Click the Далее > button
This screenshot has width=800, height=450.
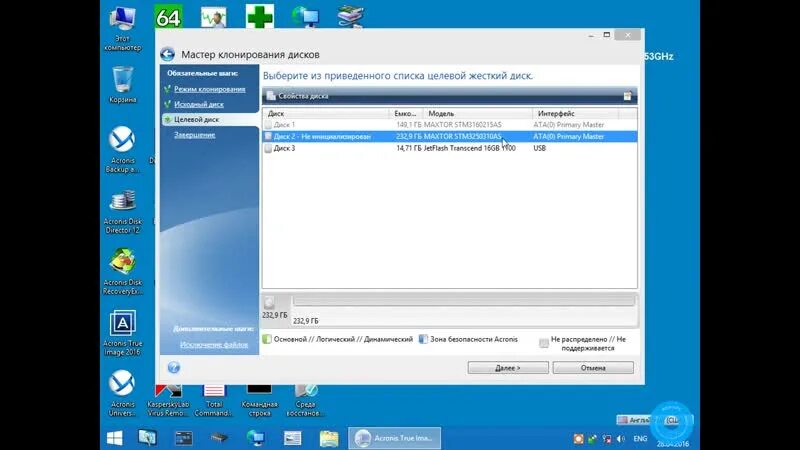pos(508,368)
